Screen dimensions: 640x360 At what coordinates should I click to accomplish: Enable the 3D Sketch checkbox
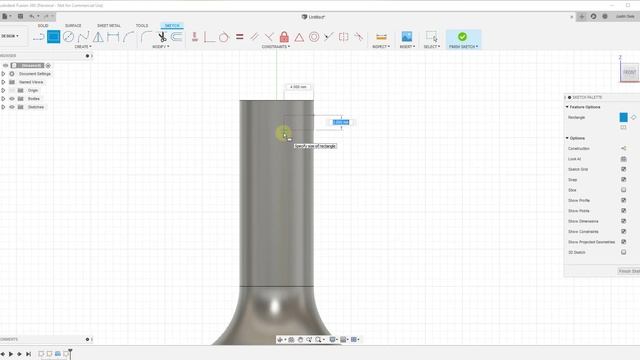point(623,252)
